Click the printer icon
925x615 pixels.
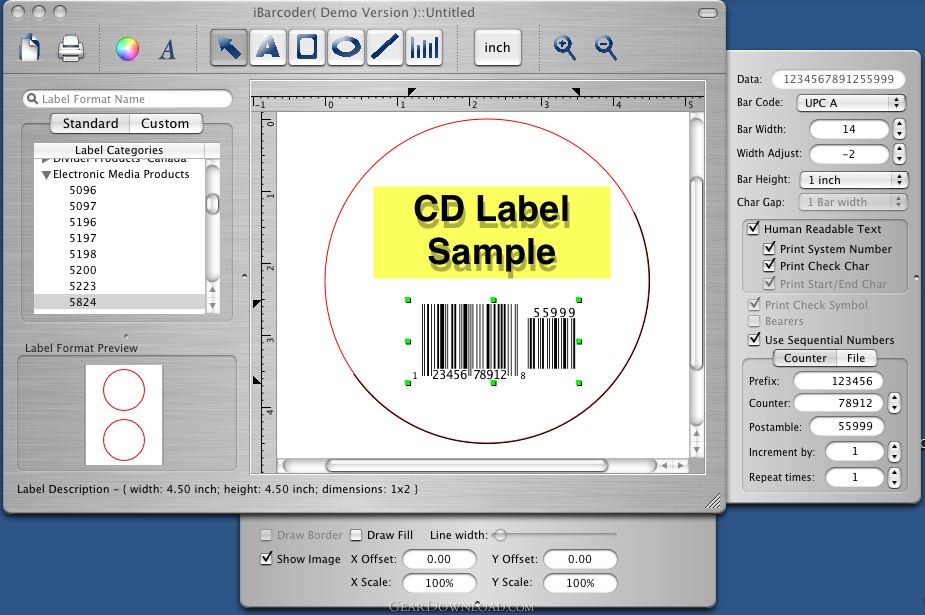71,48
